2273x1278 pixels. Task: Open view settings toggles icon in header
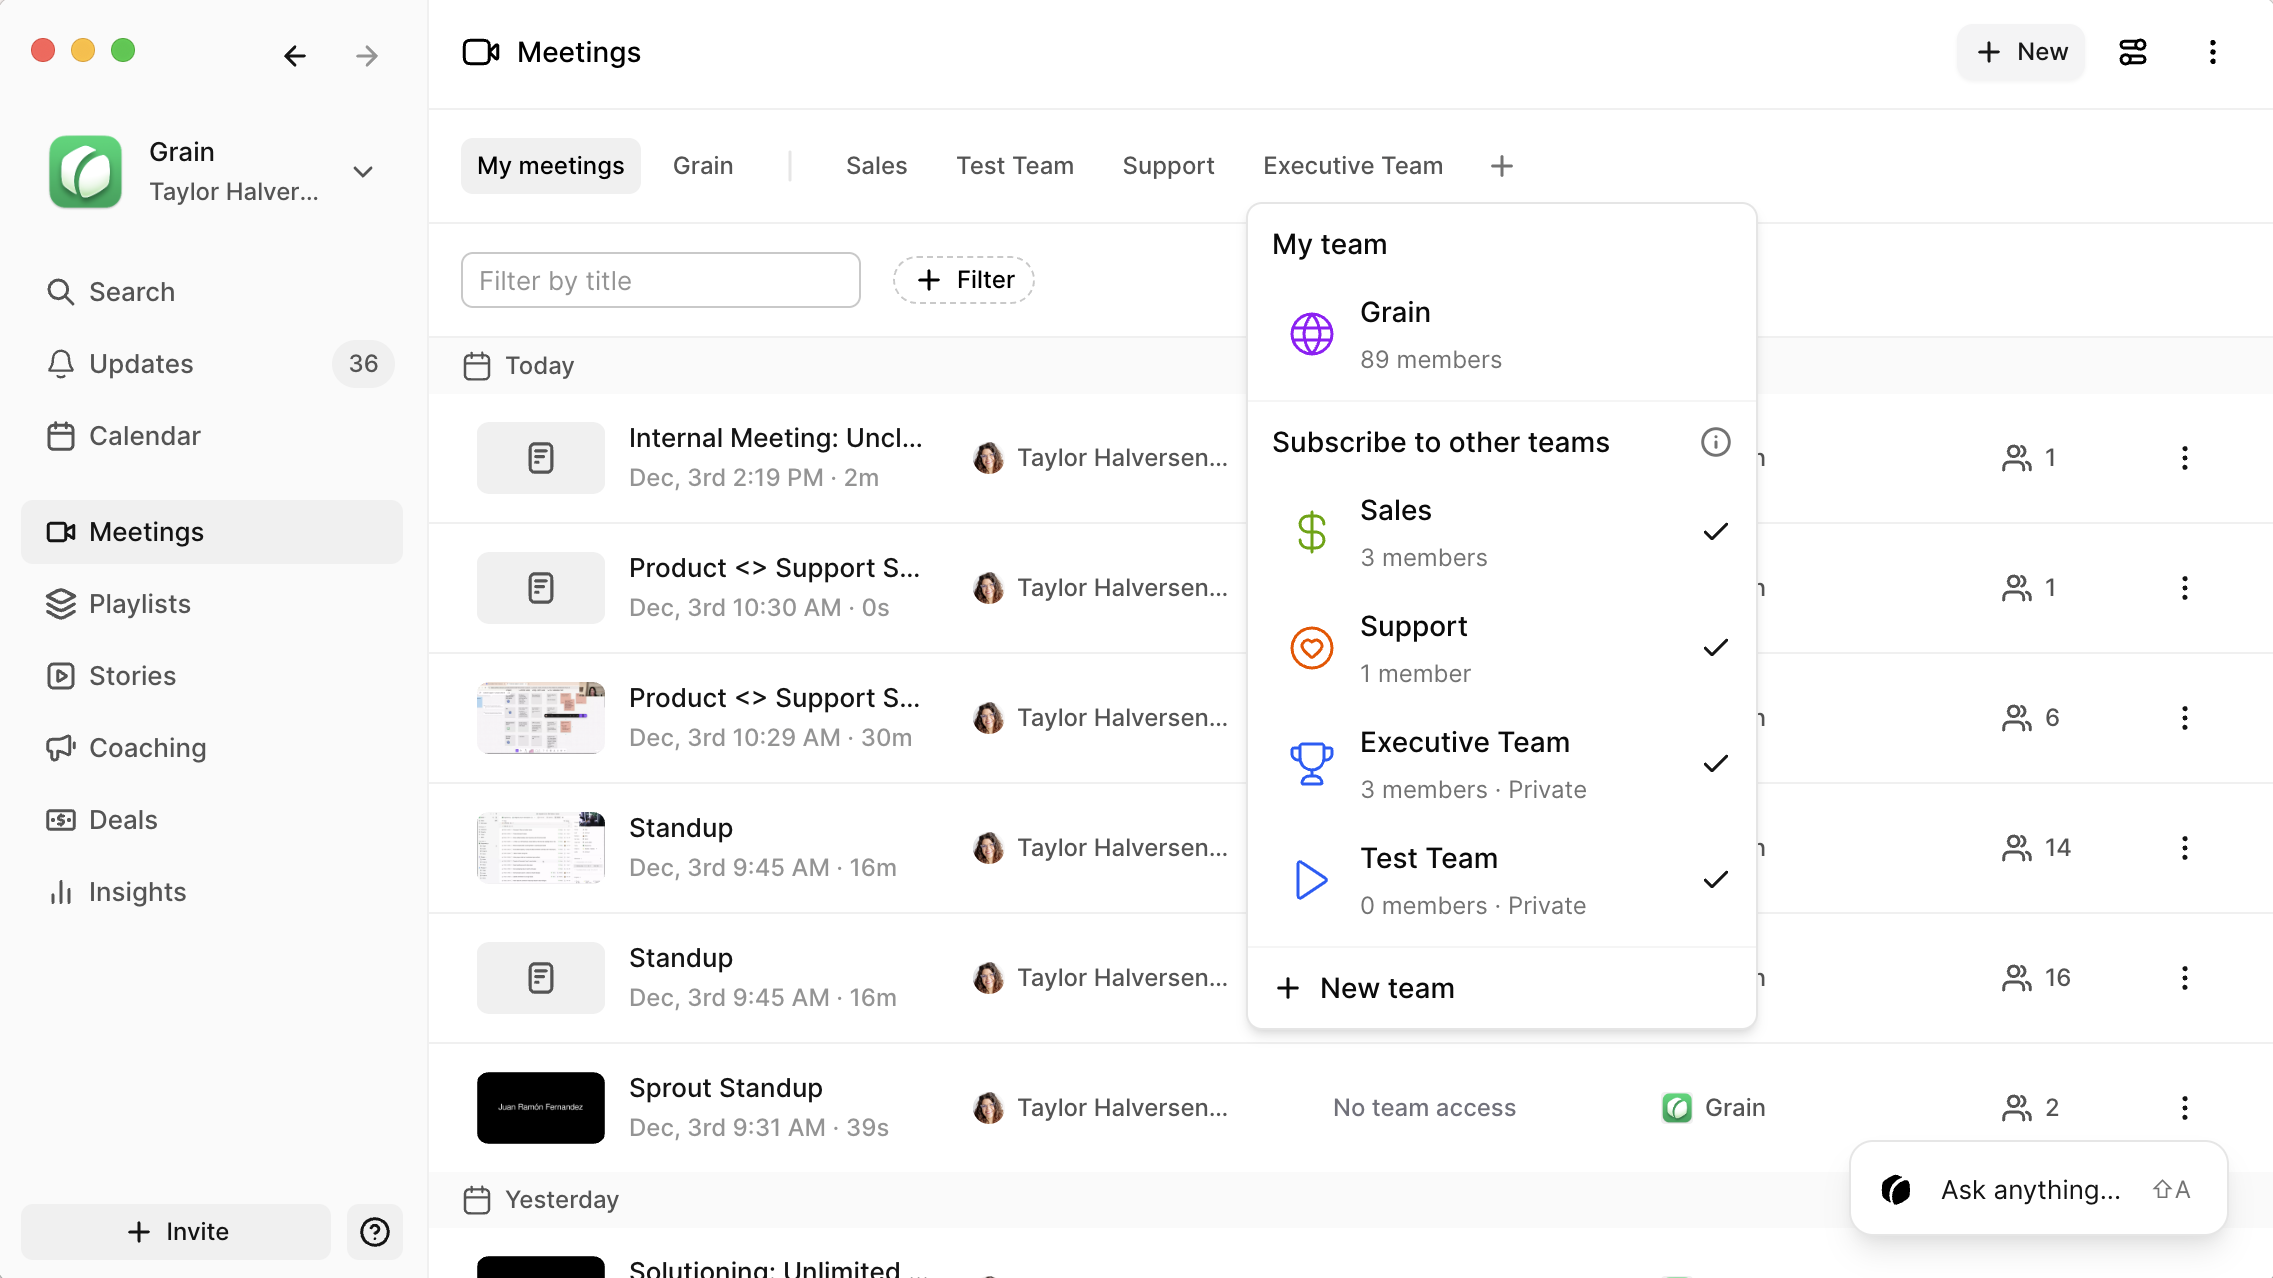(x=2132, y=52)
